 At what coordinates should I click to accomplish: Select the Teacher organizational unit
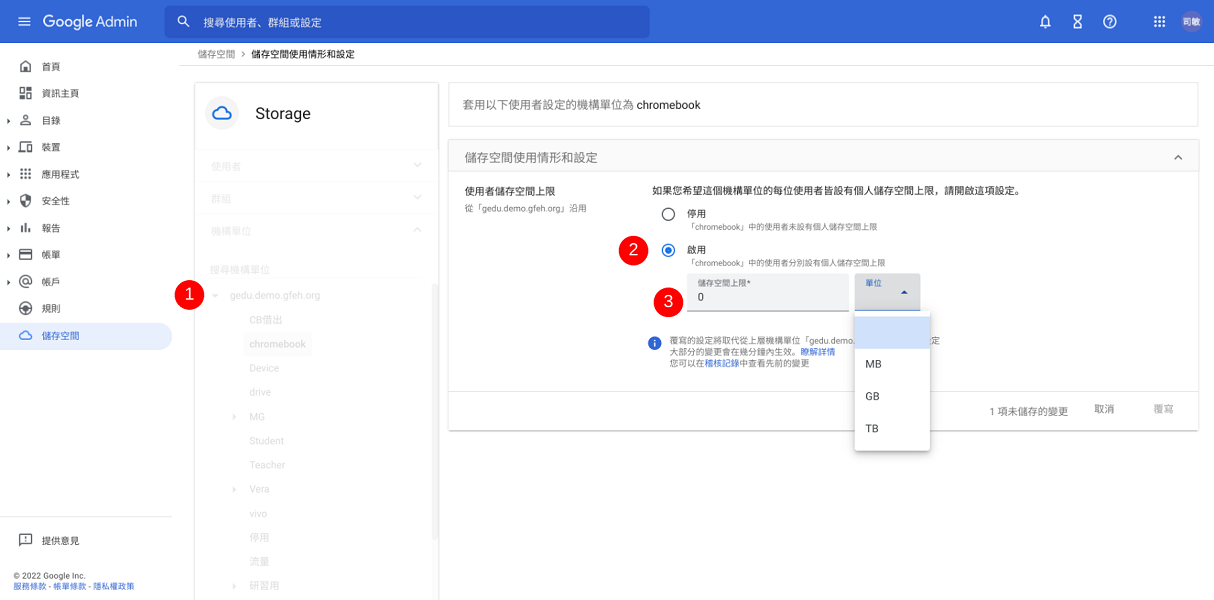pyautogui.click(x=267, y=465)
